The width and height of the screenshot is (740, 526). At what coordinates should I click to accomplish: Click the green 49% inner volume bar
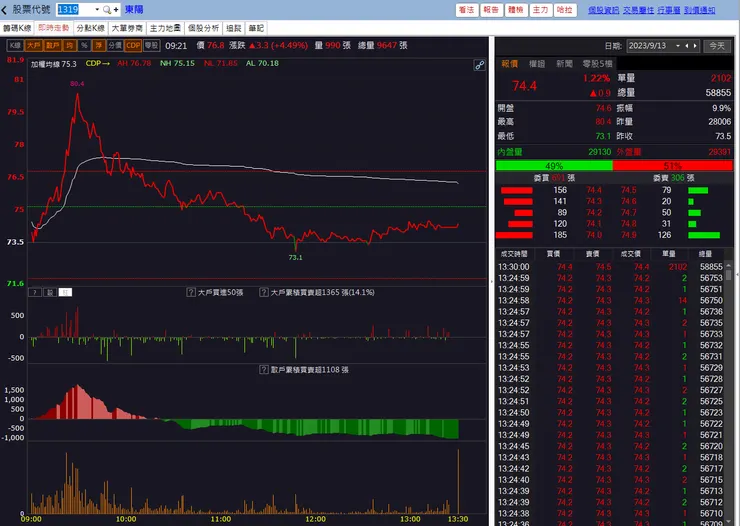554,166
